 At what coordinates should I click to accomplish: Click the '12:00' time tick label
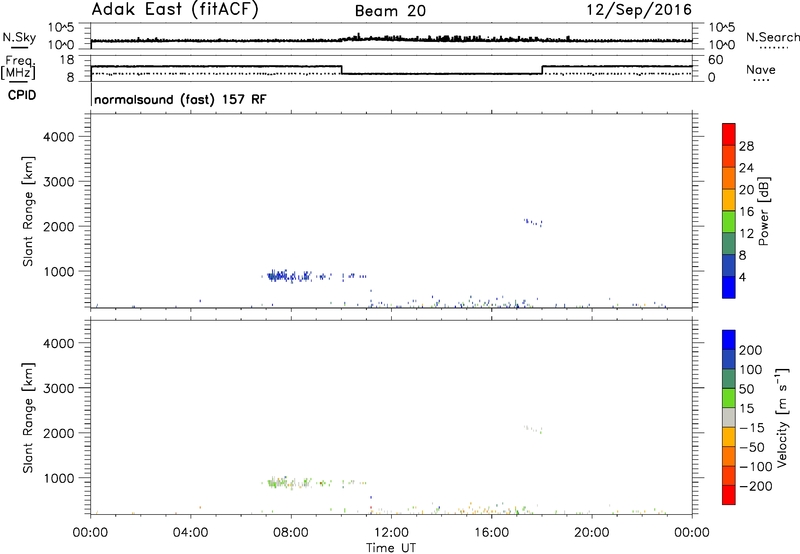391,533
